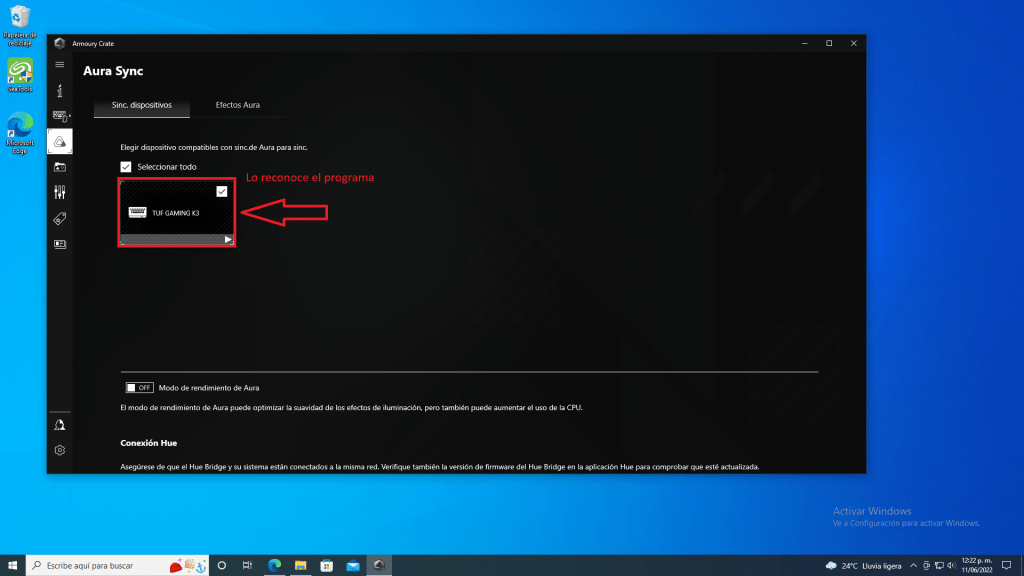Click the Windows Start button
Image resolution: width=1024 pixels, height=576 pixels.
12,565
